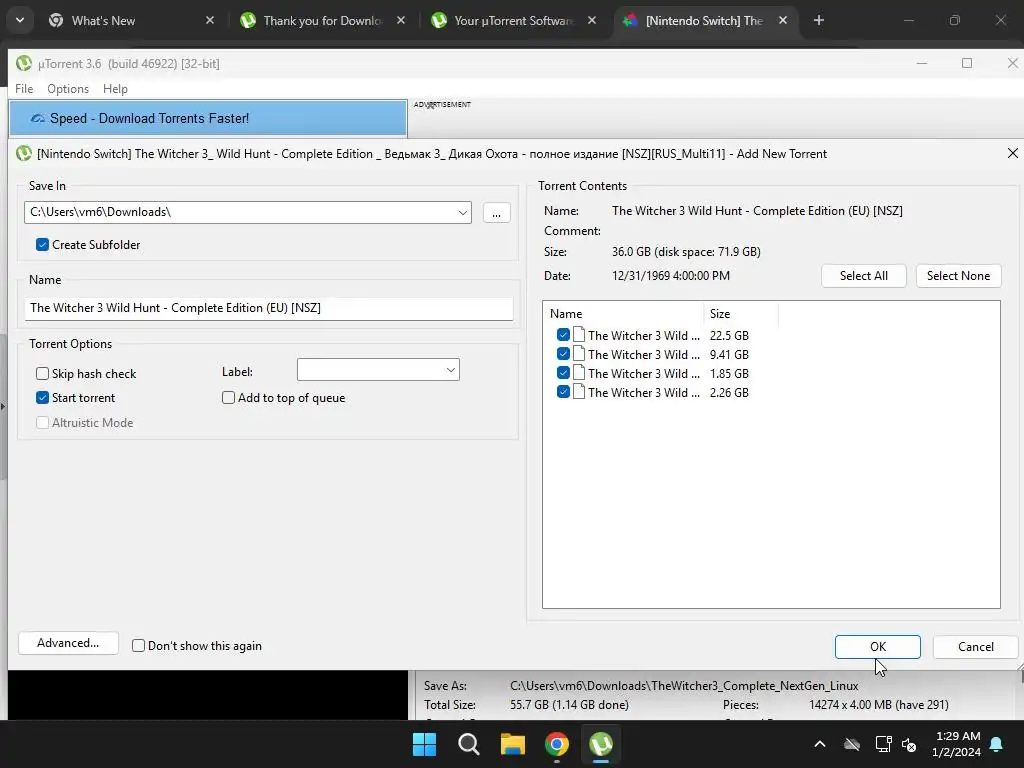
Task: Open a new browser tab with plus icon
Action: pos(818,20)
